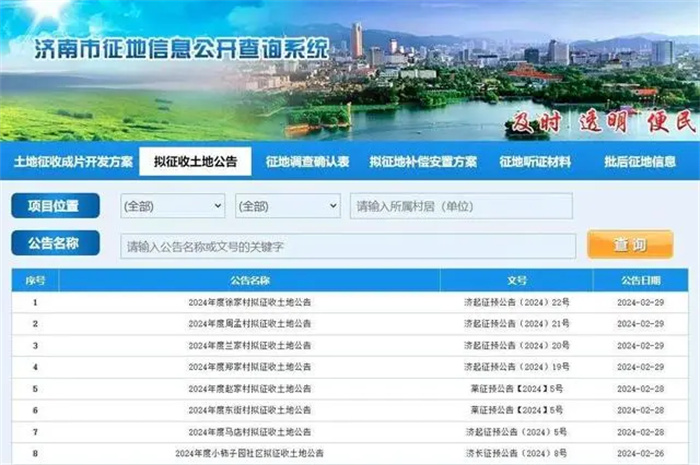Switch to 土地征收成片开发方案 tab
700x465 pixels.
pos(73,162)
